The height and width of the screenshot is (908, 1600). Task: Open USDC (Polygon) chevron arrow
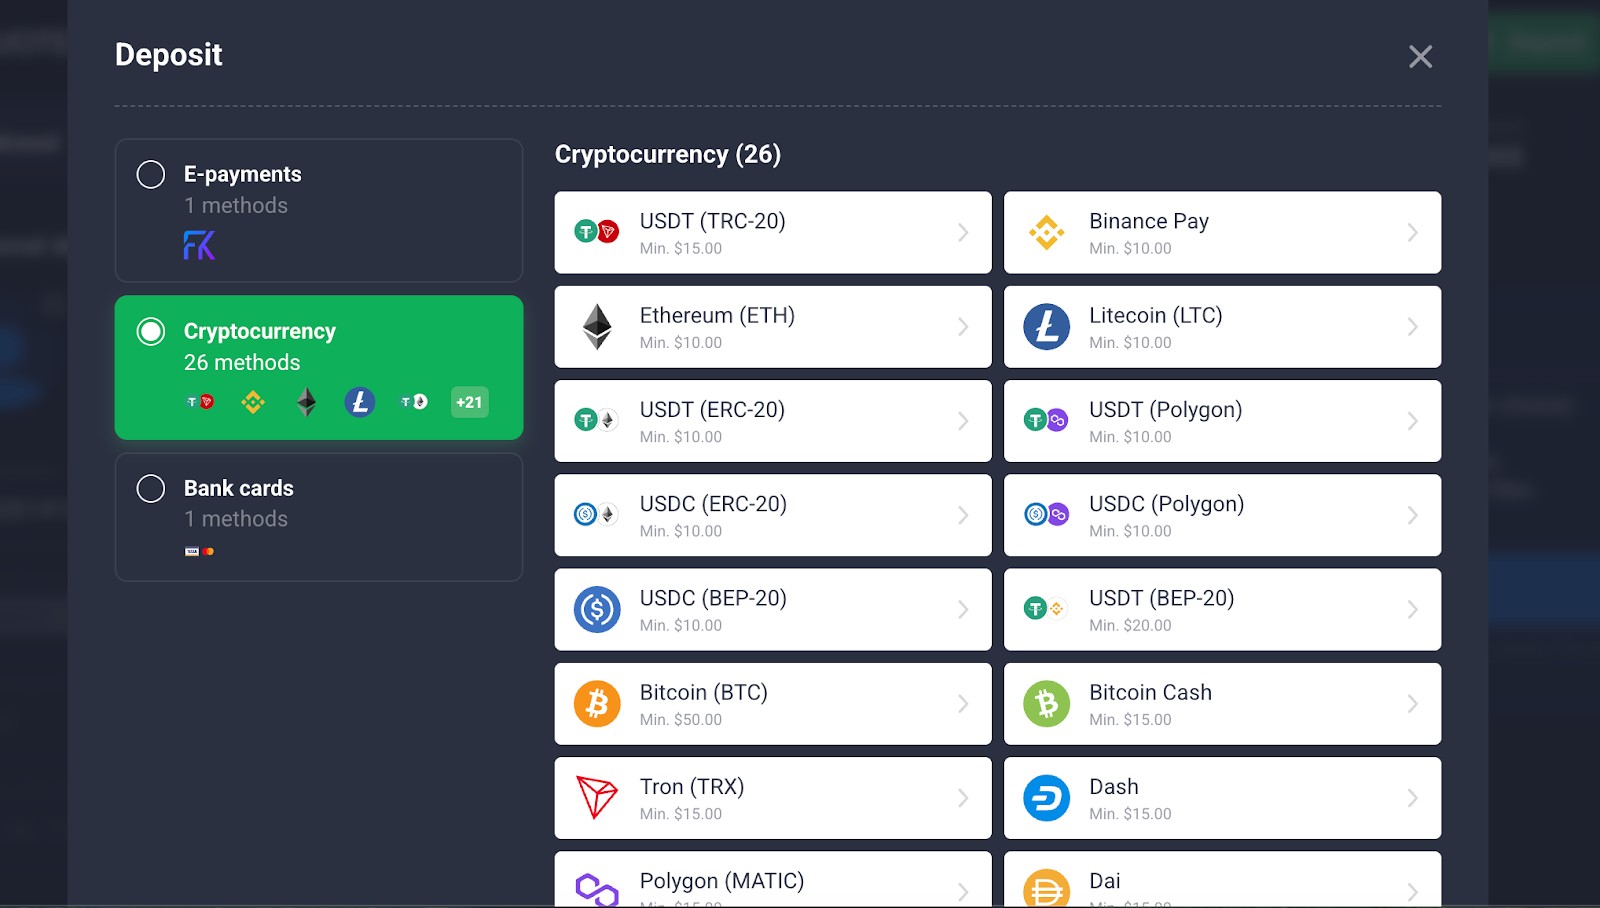click(1412, 516)
